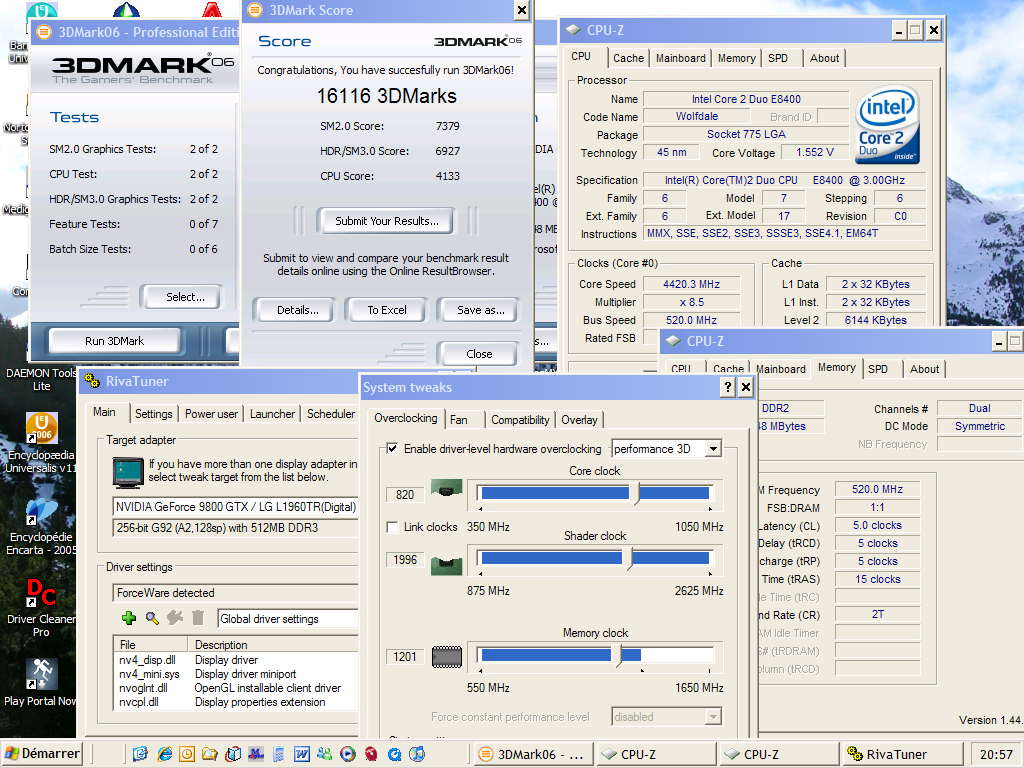Open the red round icon in quick launch
The height and width of the screenshot is (768, 1024).
coord(371,754)
